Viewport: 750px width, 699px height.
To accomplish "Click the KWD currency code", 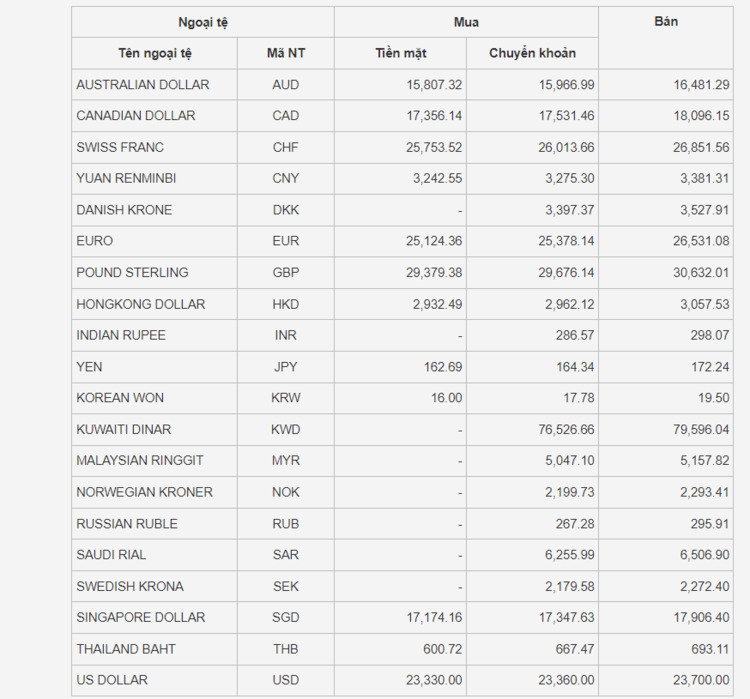I will (286, 430).
